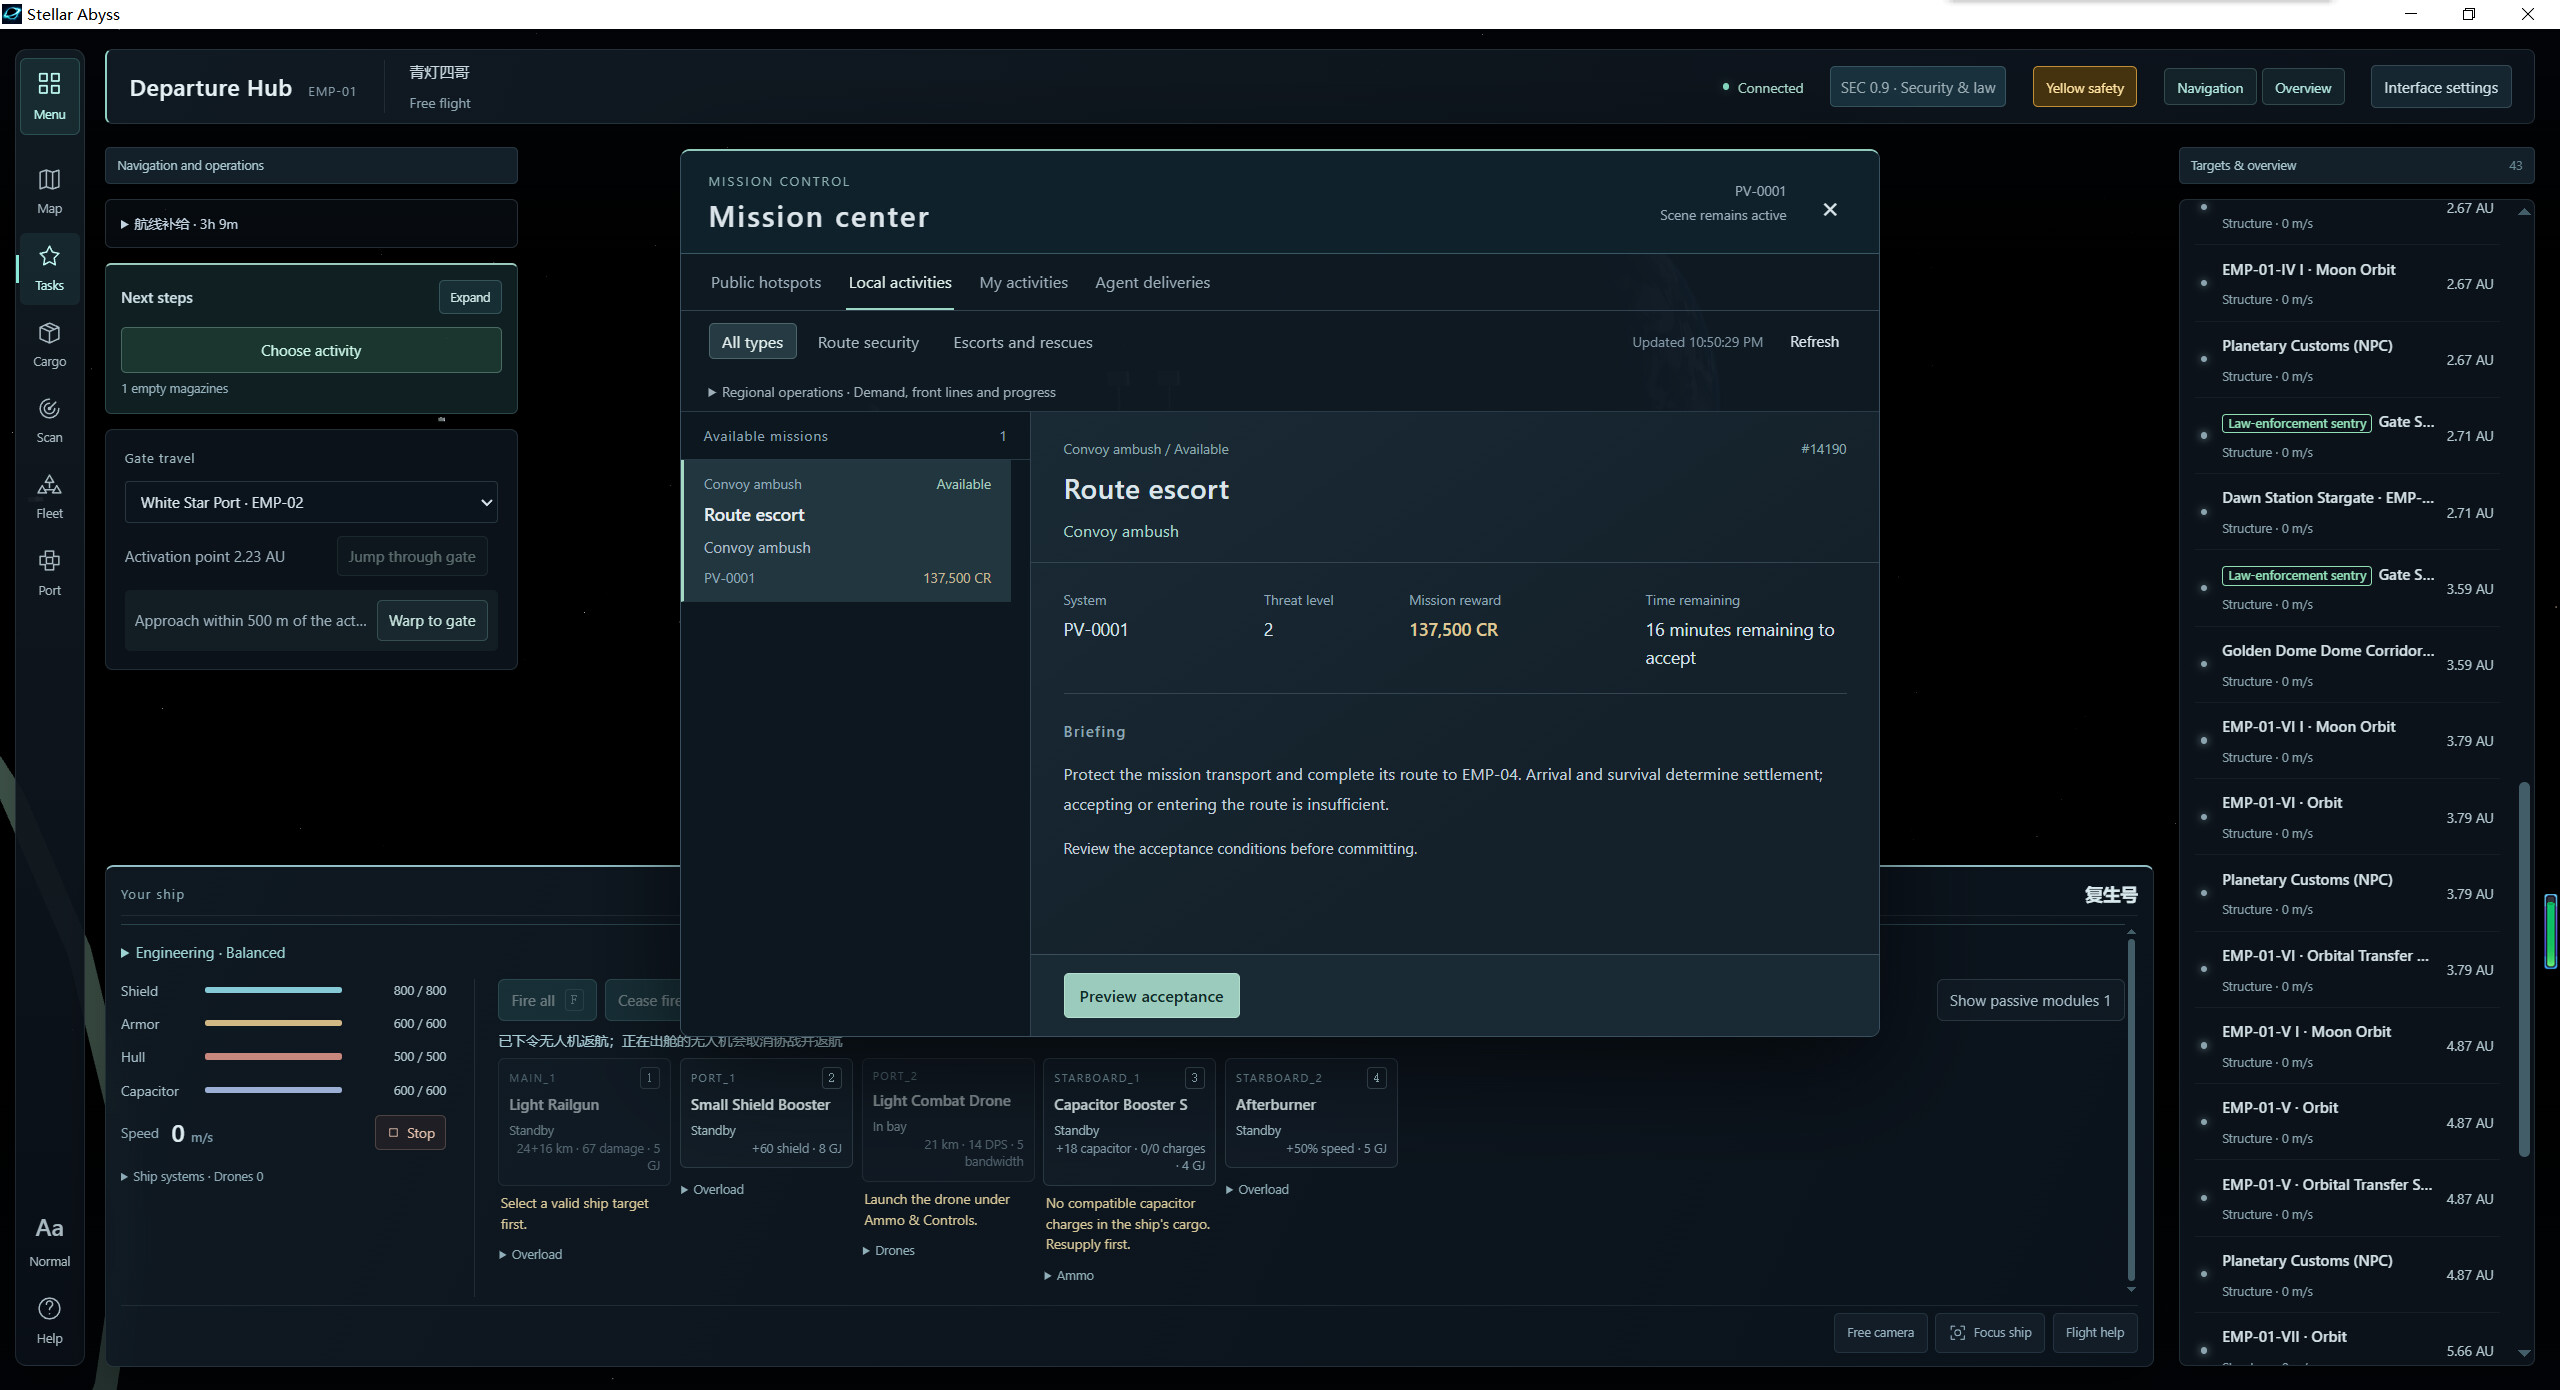Filter missions by Route security
The width and height of the screenshot is (2560, 1390).
coord(868,342)
